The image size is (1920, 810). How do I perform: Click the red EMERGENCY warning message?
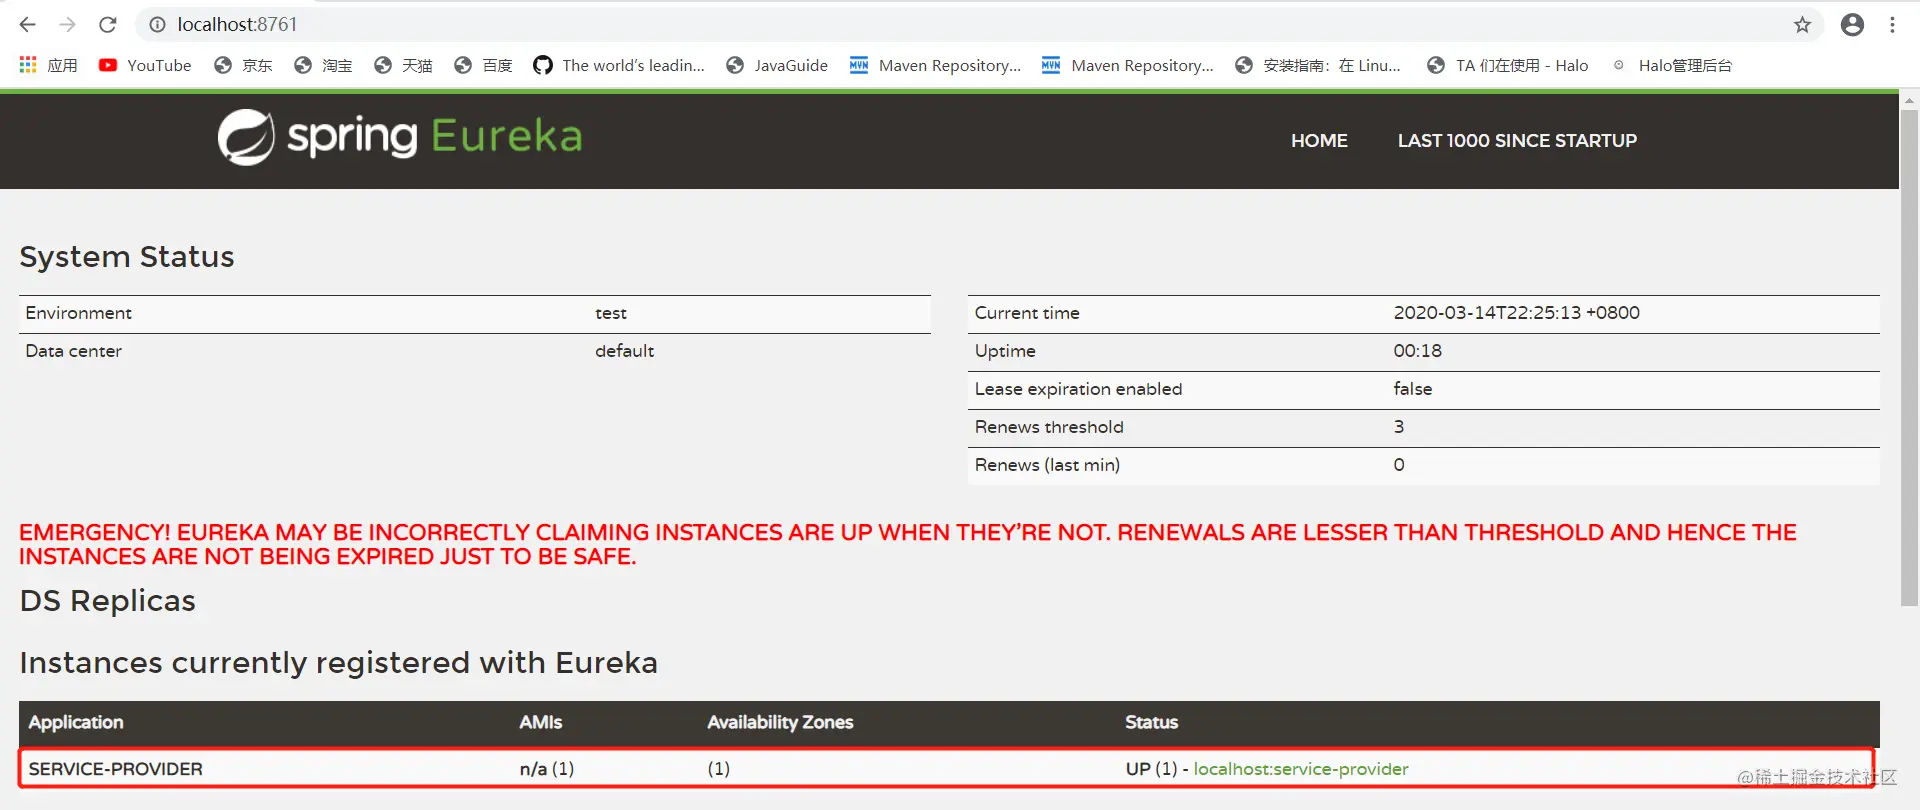click(908, 545)
